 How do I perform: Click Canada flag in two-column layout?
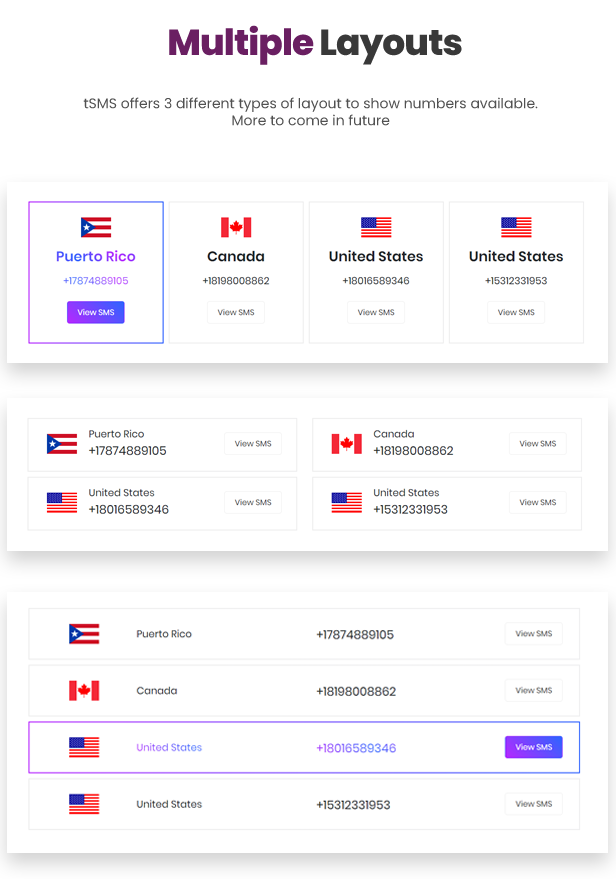pos(347,444)
